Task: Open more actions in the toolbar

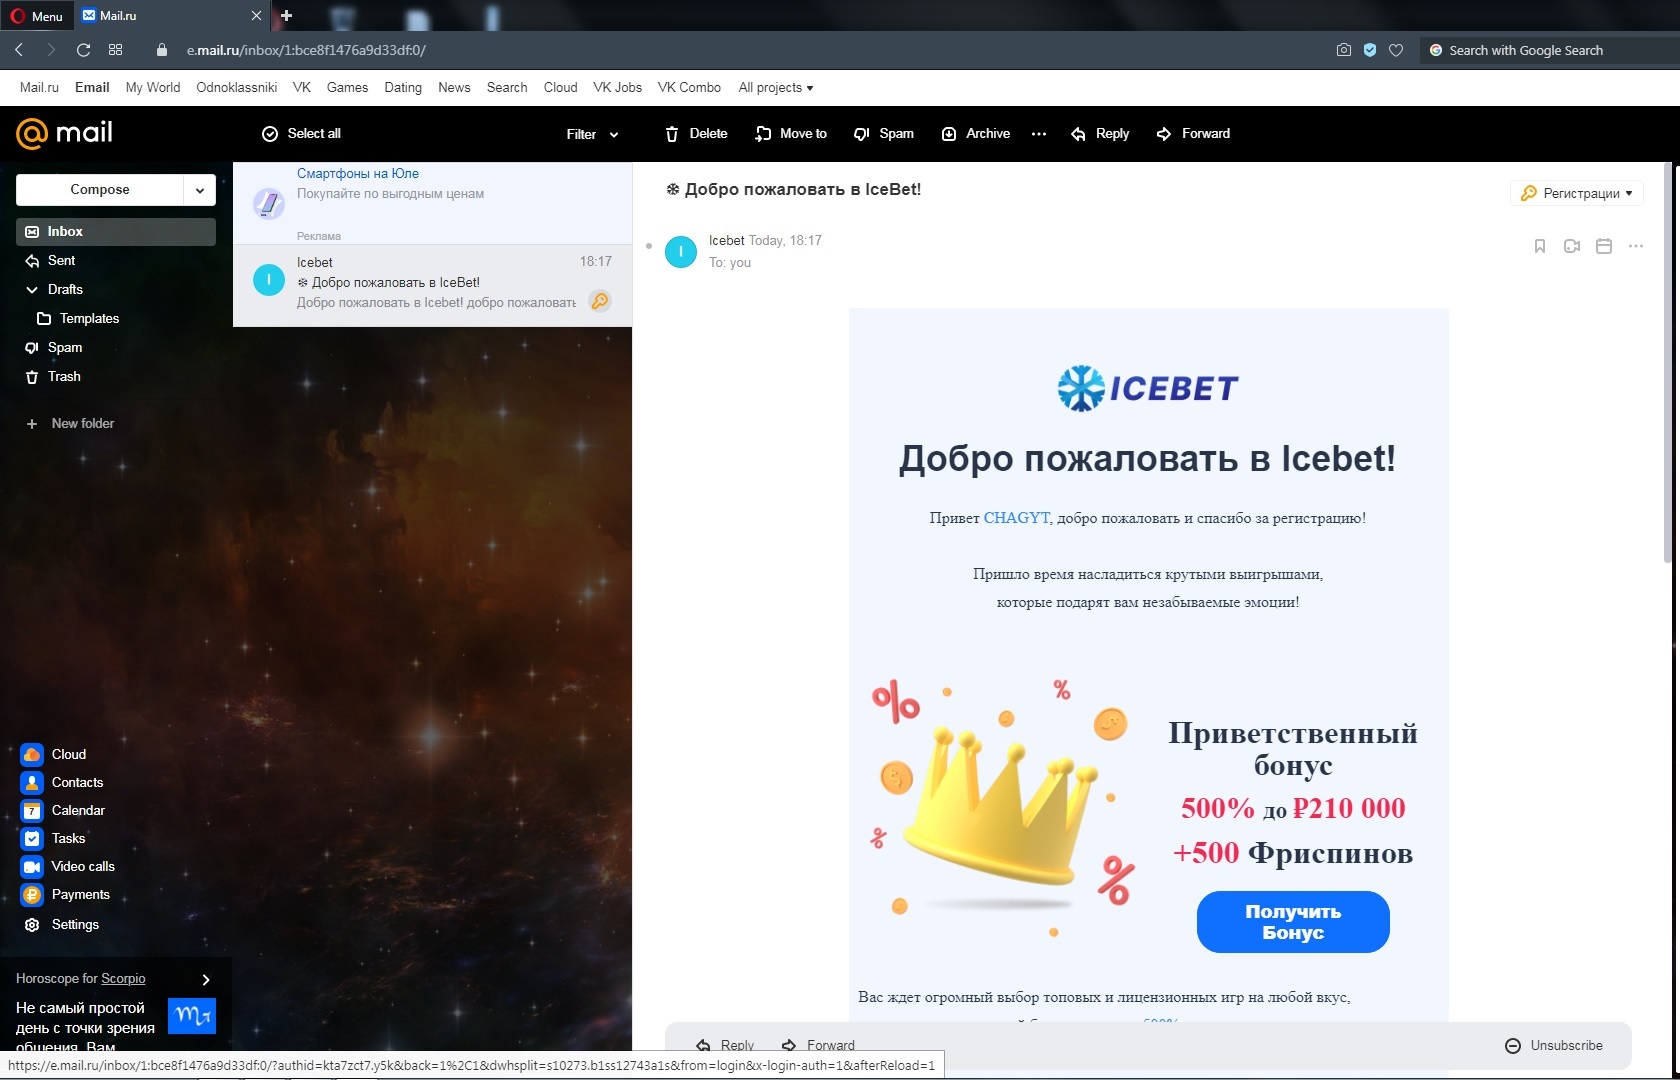Action: [1039, 134]
